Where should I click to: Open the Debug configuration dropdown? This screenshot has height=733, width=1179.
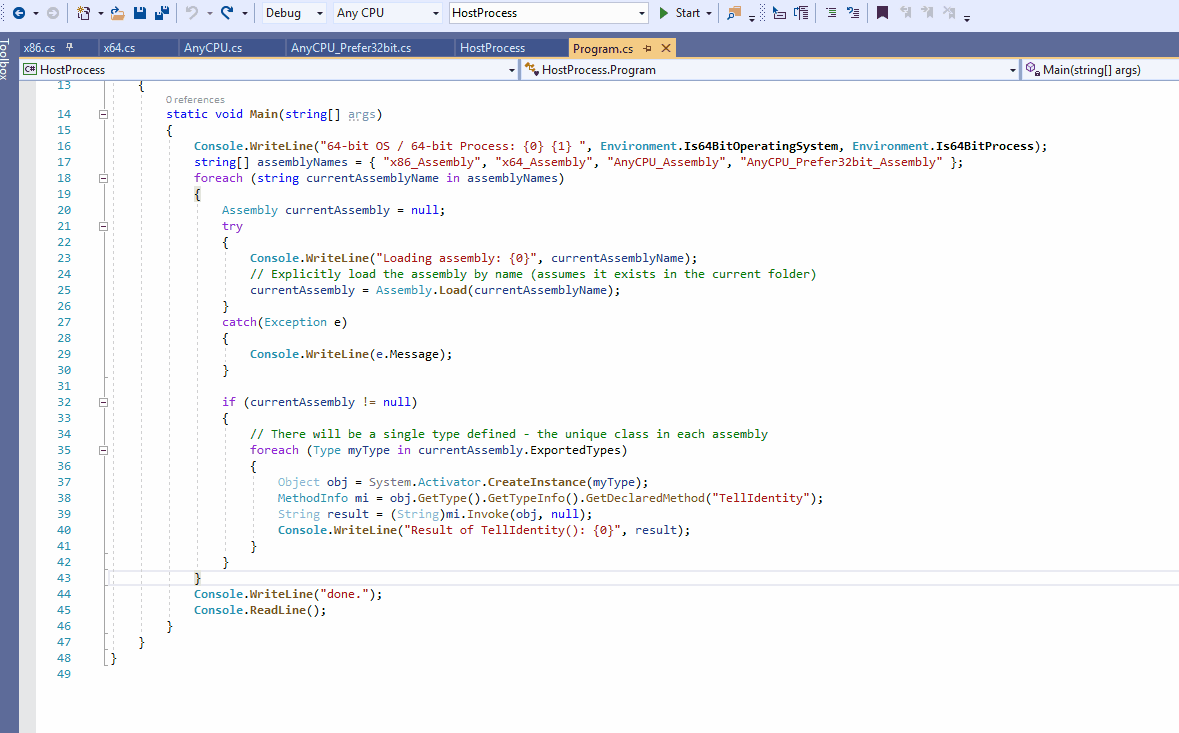[319, 13]
